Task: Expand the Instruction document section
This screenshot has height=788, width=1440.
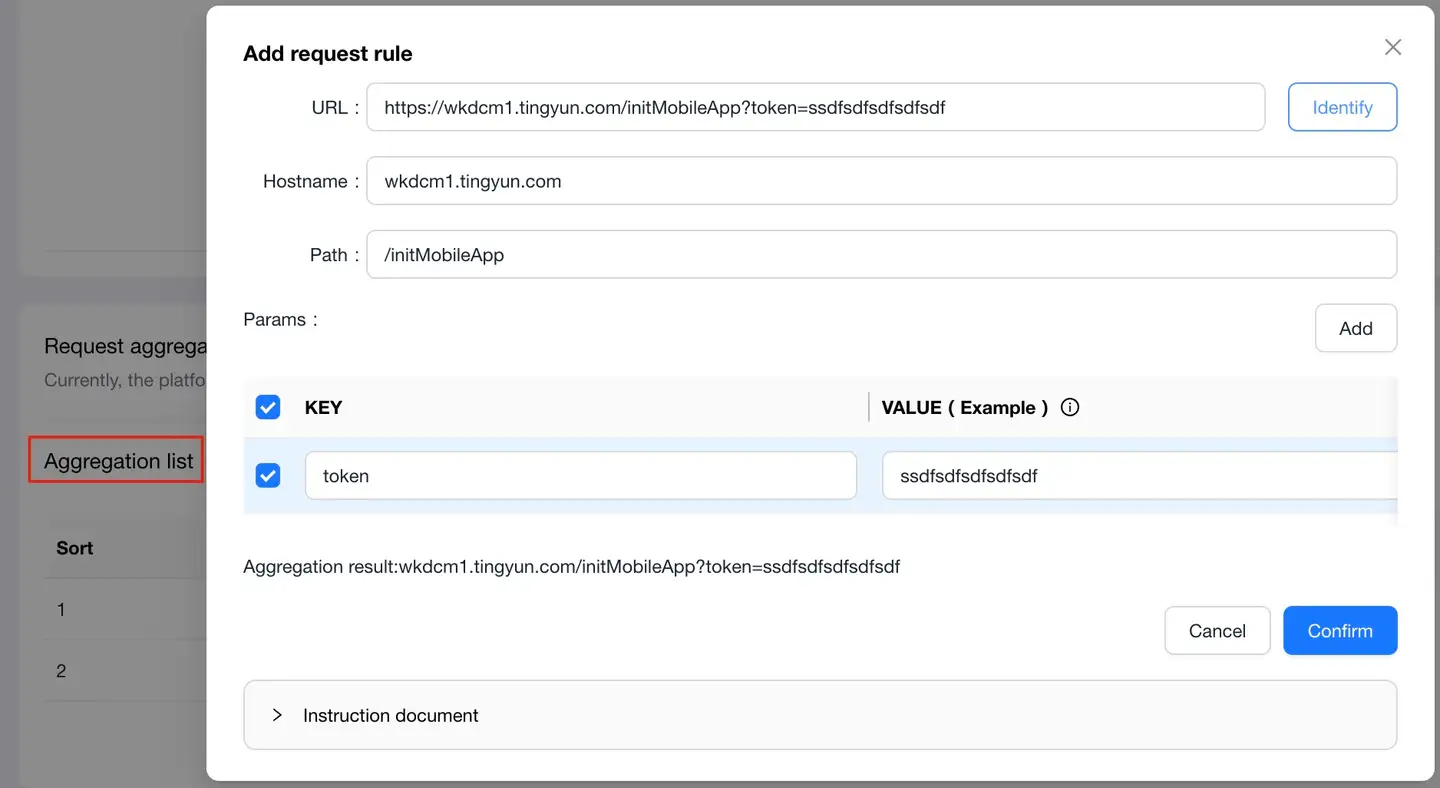Action: tap(278, 715)
